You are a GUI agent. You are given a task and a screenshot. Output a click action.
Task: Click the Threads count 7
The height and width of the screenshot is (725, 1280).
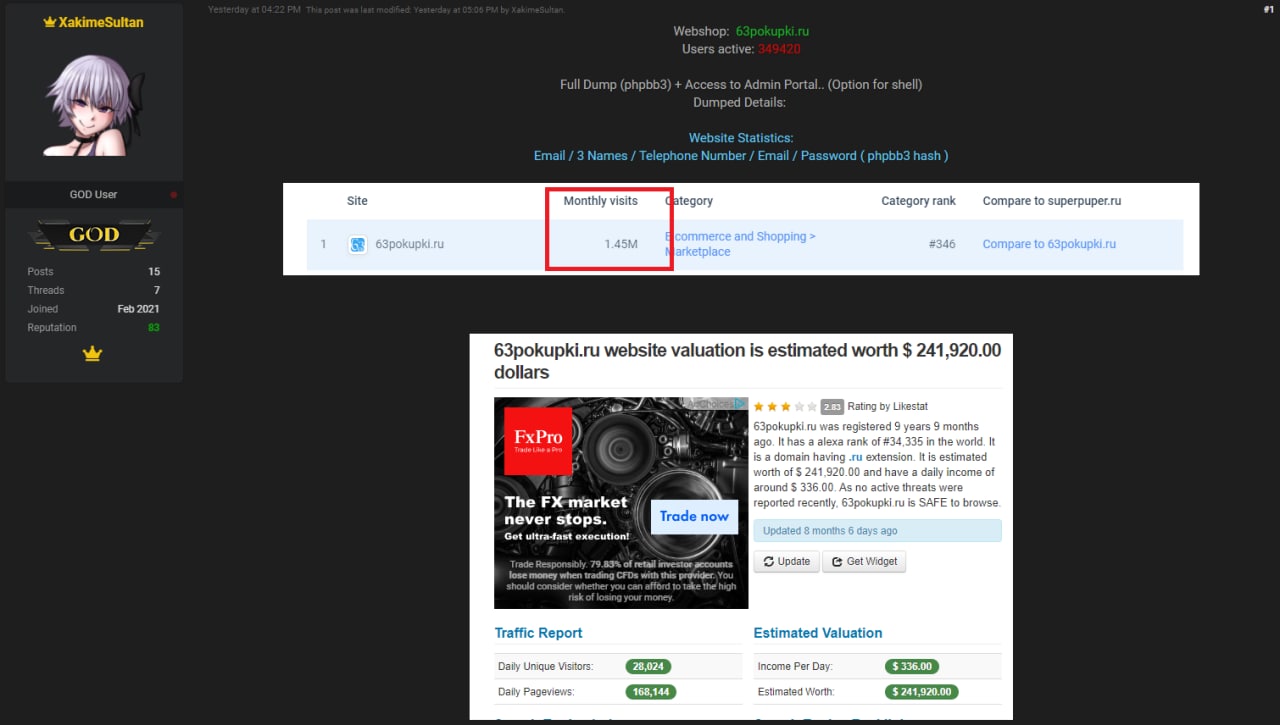pyautogui.click(x=157, y=291)
